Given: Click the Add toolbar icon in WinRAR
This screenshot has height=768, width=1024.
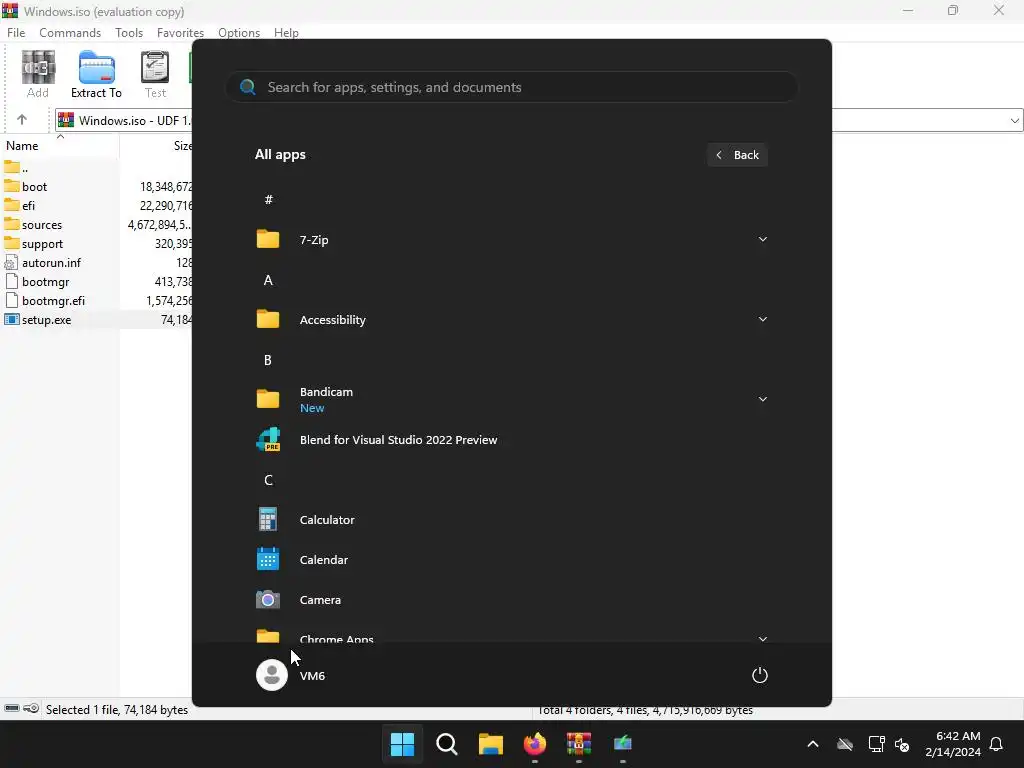Looking at the screenshot, I should (x=38, y=74).
